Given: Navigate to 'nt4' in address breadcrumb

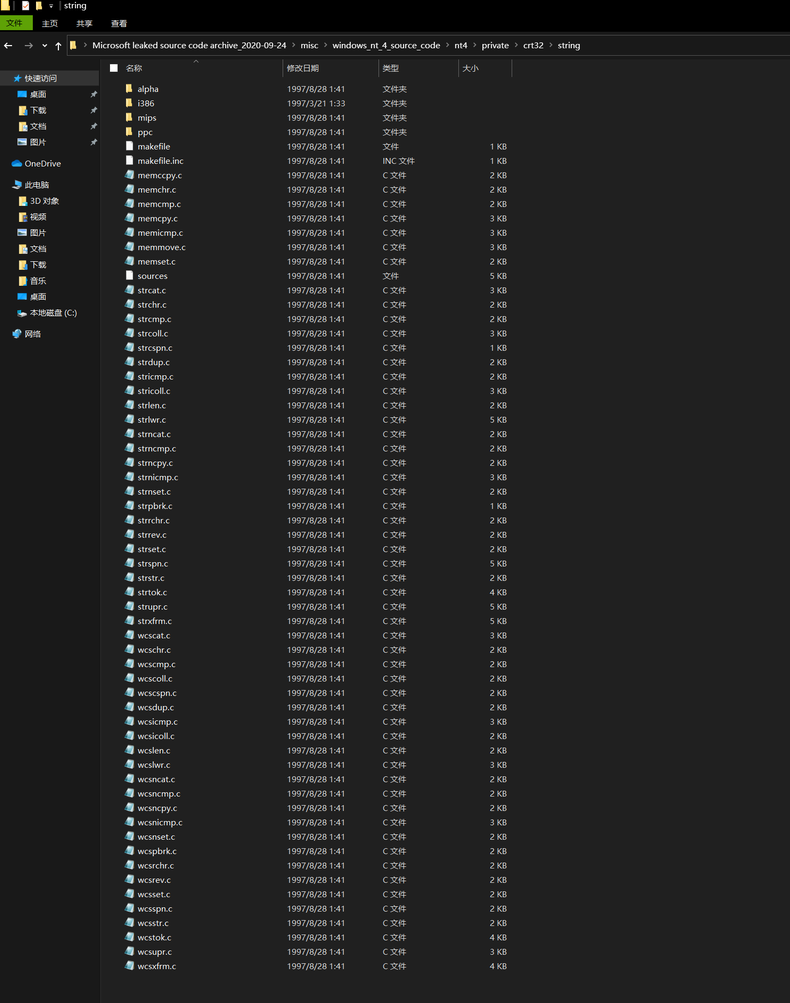Looking at the screenshot, I should [461, 45].
